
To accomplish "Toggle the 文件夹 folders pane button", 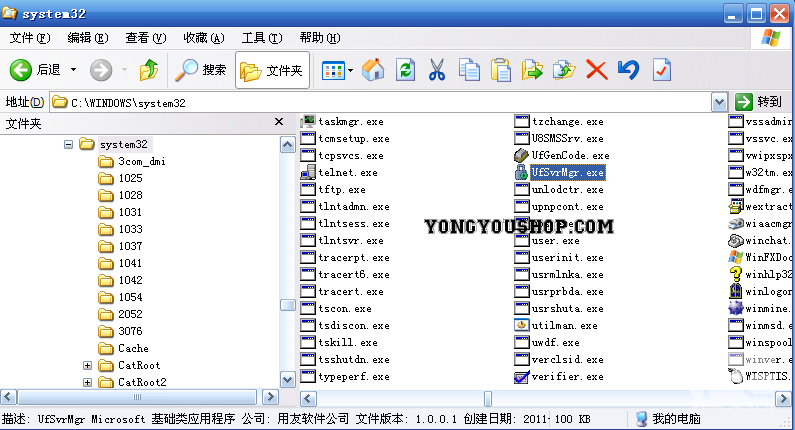I will (x=272, y=70).
